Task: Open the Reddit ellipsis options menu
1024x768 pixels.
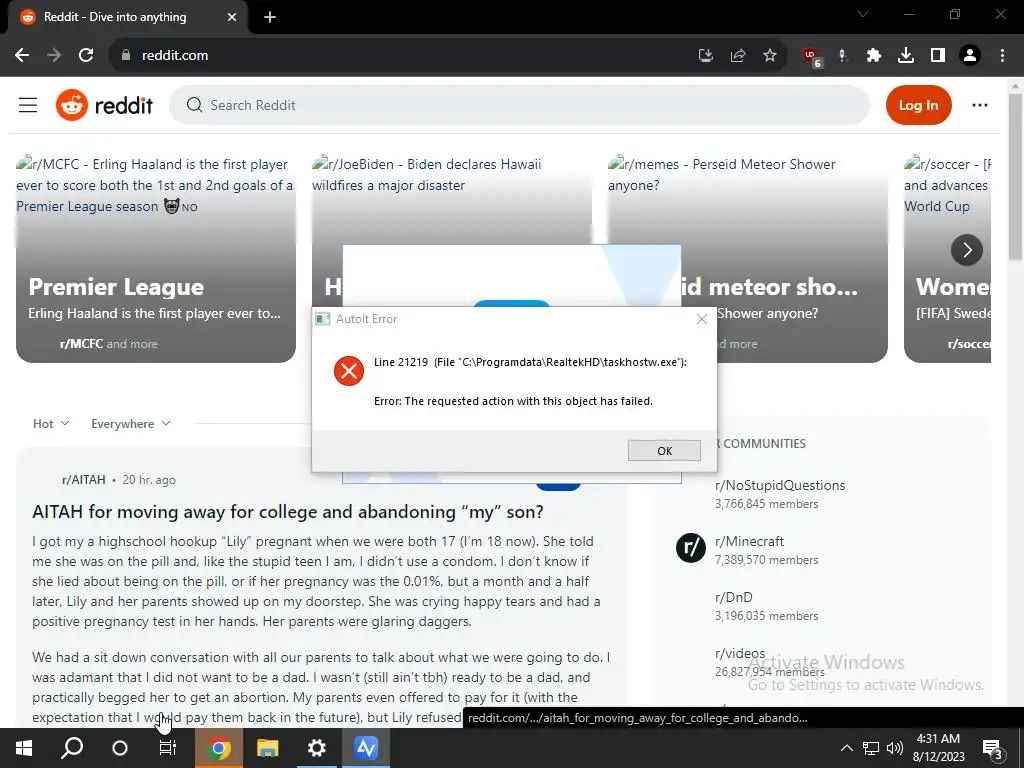Action: (x=980, y=105)
